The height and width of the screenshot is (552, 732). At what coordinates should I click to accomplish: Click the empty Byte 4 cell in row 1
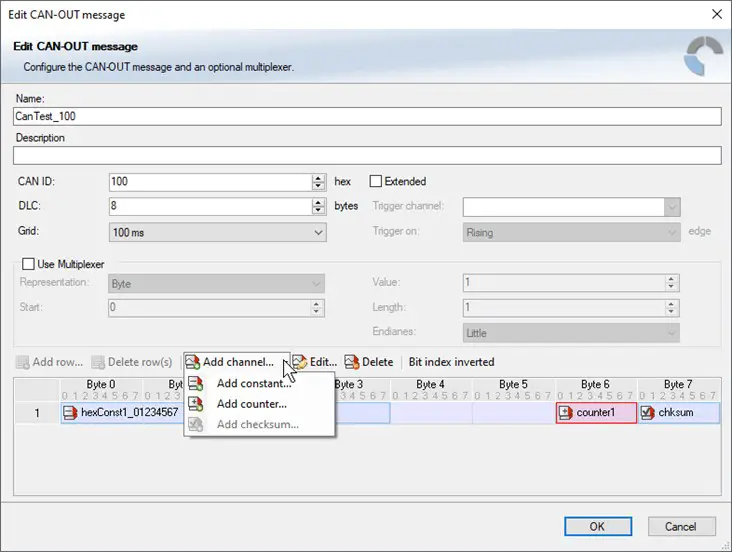coord(431,413)
